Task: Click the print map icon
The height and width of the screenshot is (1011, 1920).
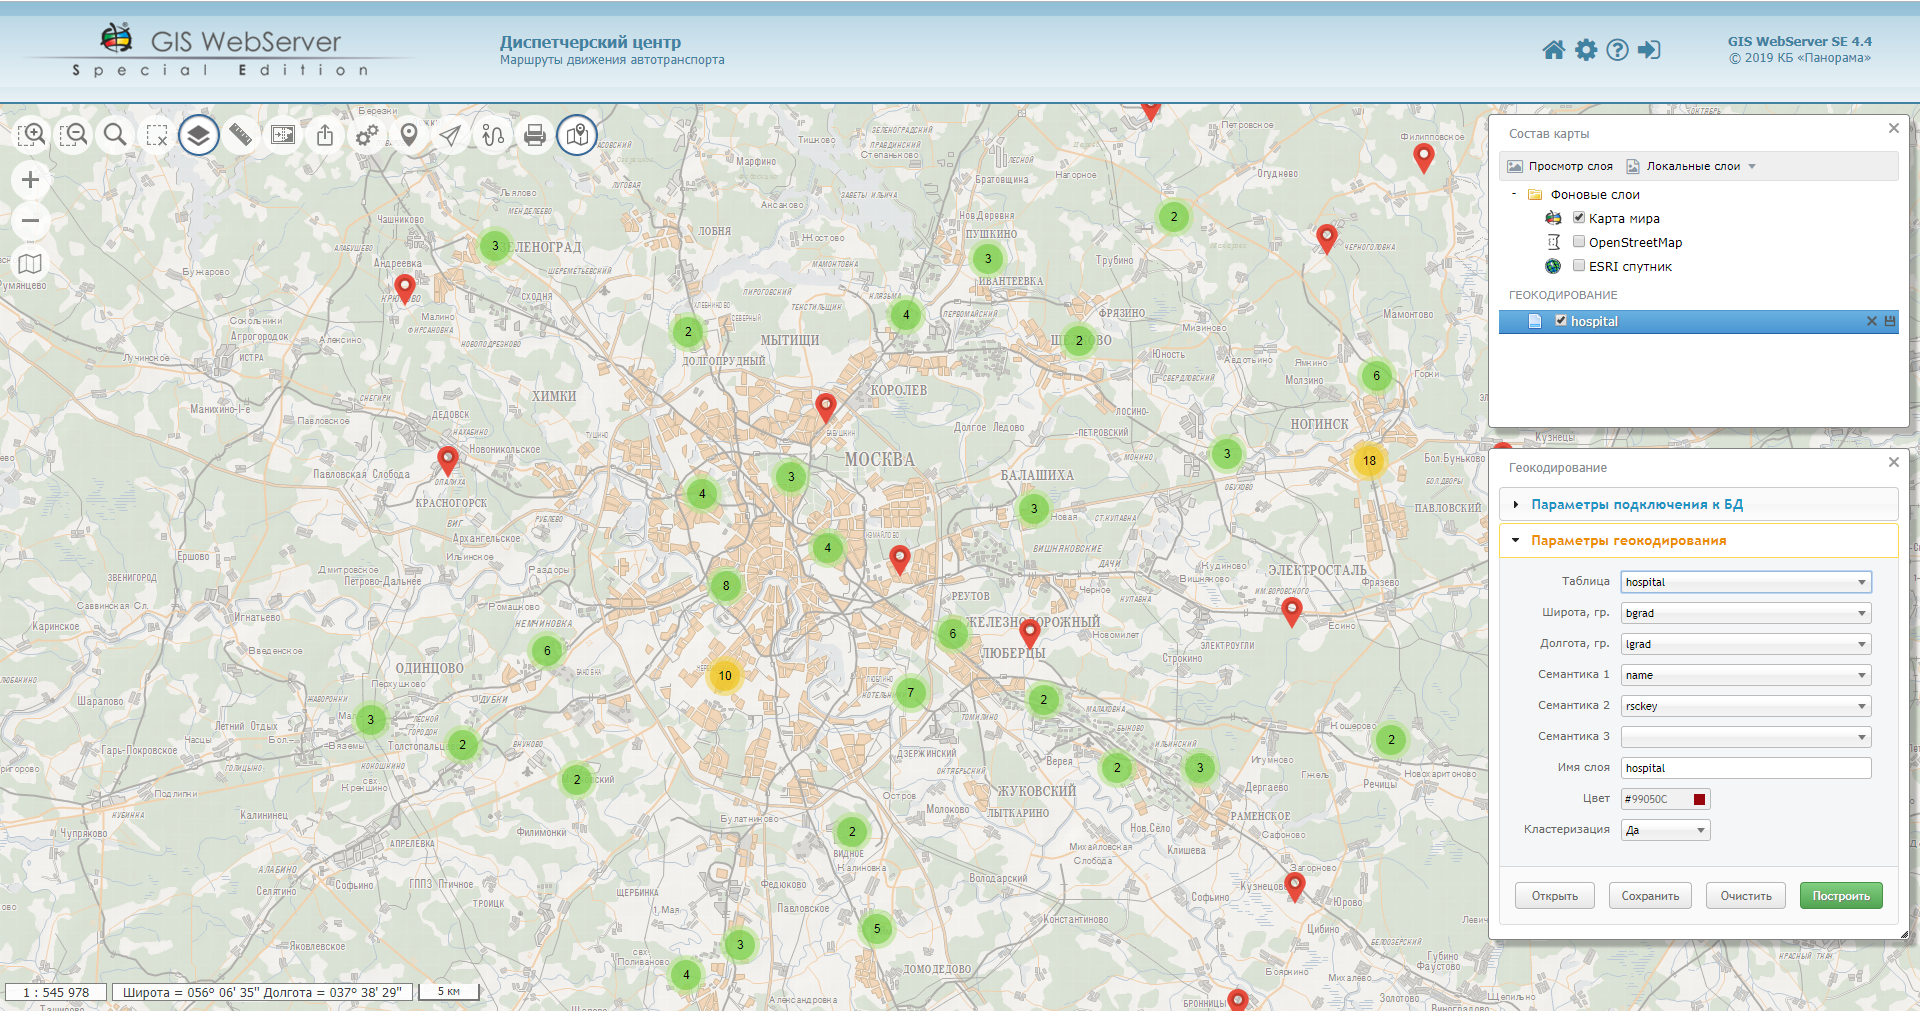Action: coord(535,134)
